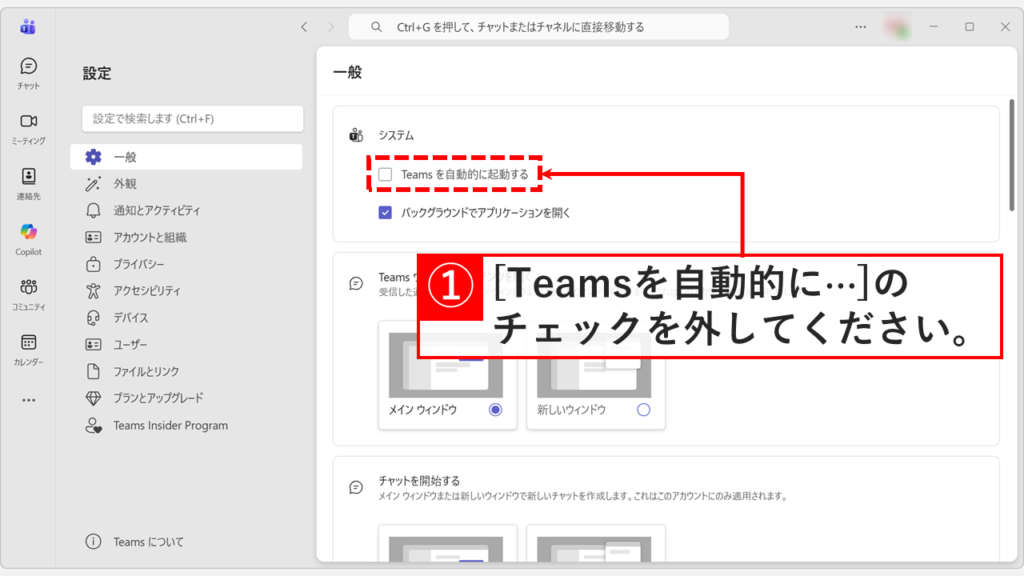The image size is (1024, 576).
Task: Expand more apps via the ... rail button
Action: (28, 398)
